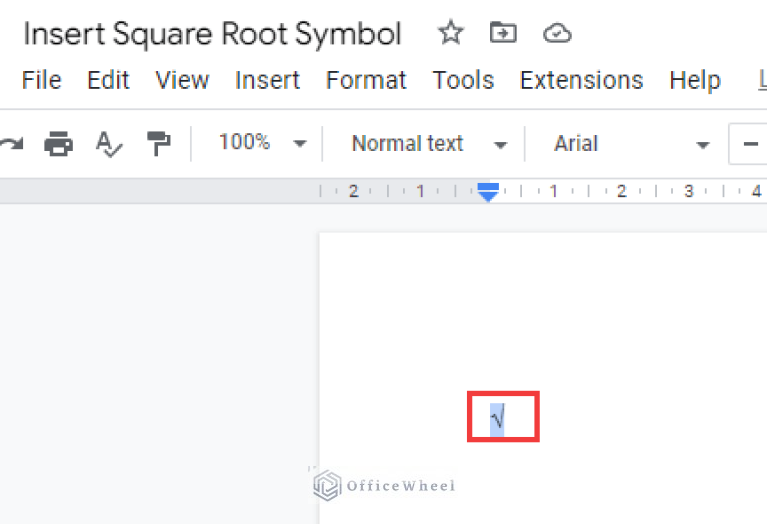Viewport: 767px width, 524px height.
Task: Click the highlighted square root symbol
Action: point(497,417)
